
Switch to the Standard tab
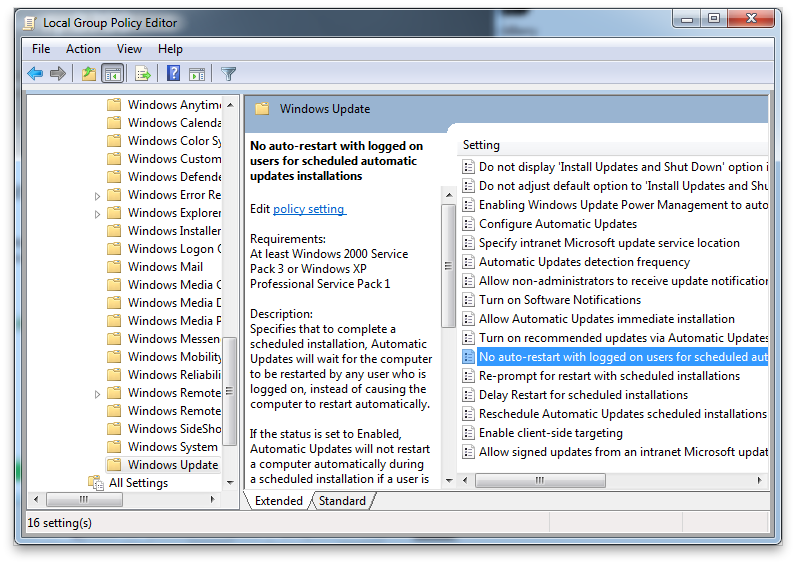(x=342, y=501)
